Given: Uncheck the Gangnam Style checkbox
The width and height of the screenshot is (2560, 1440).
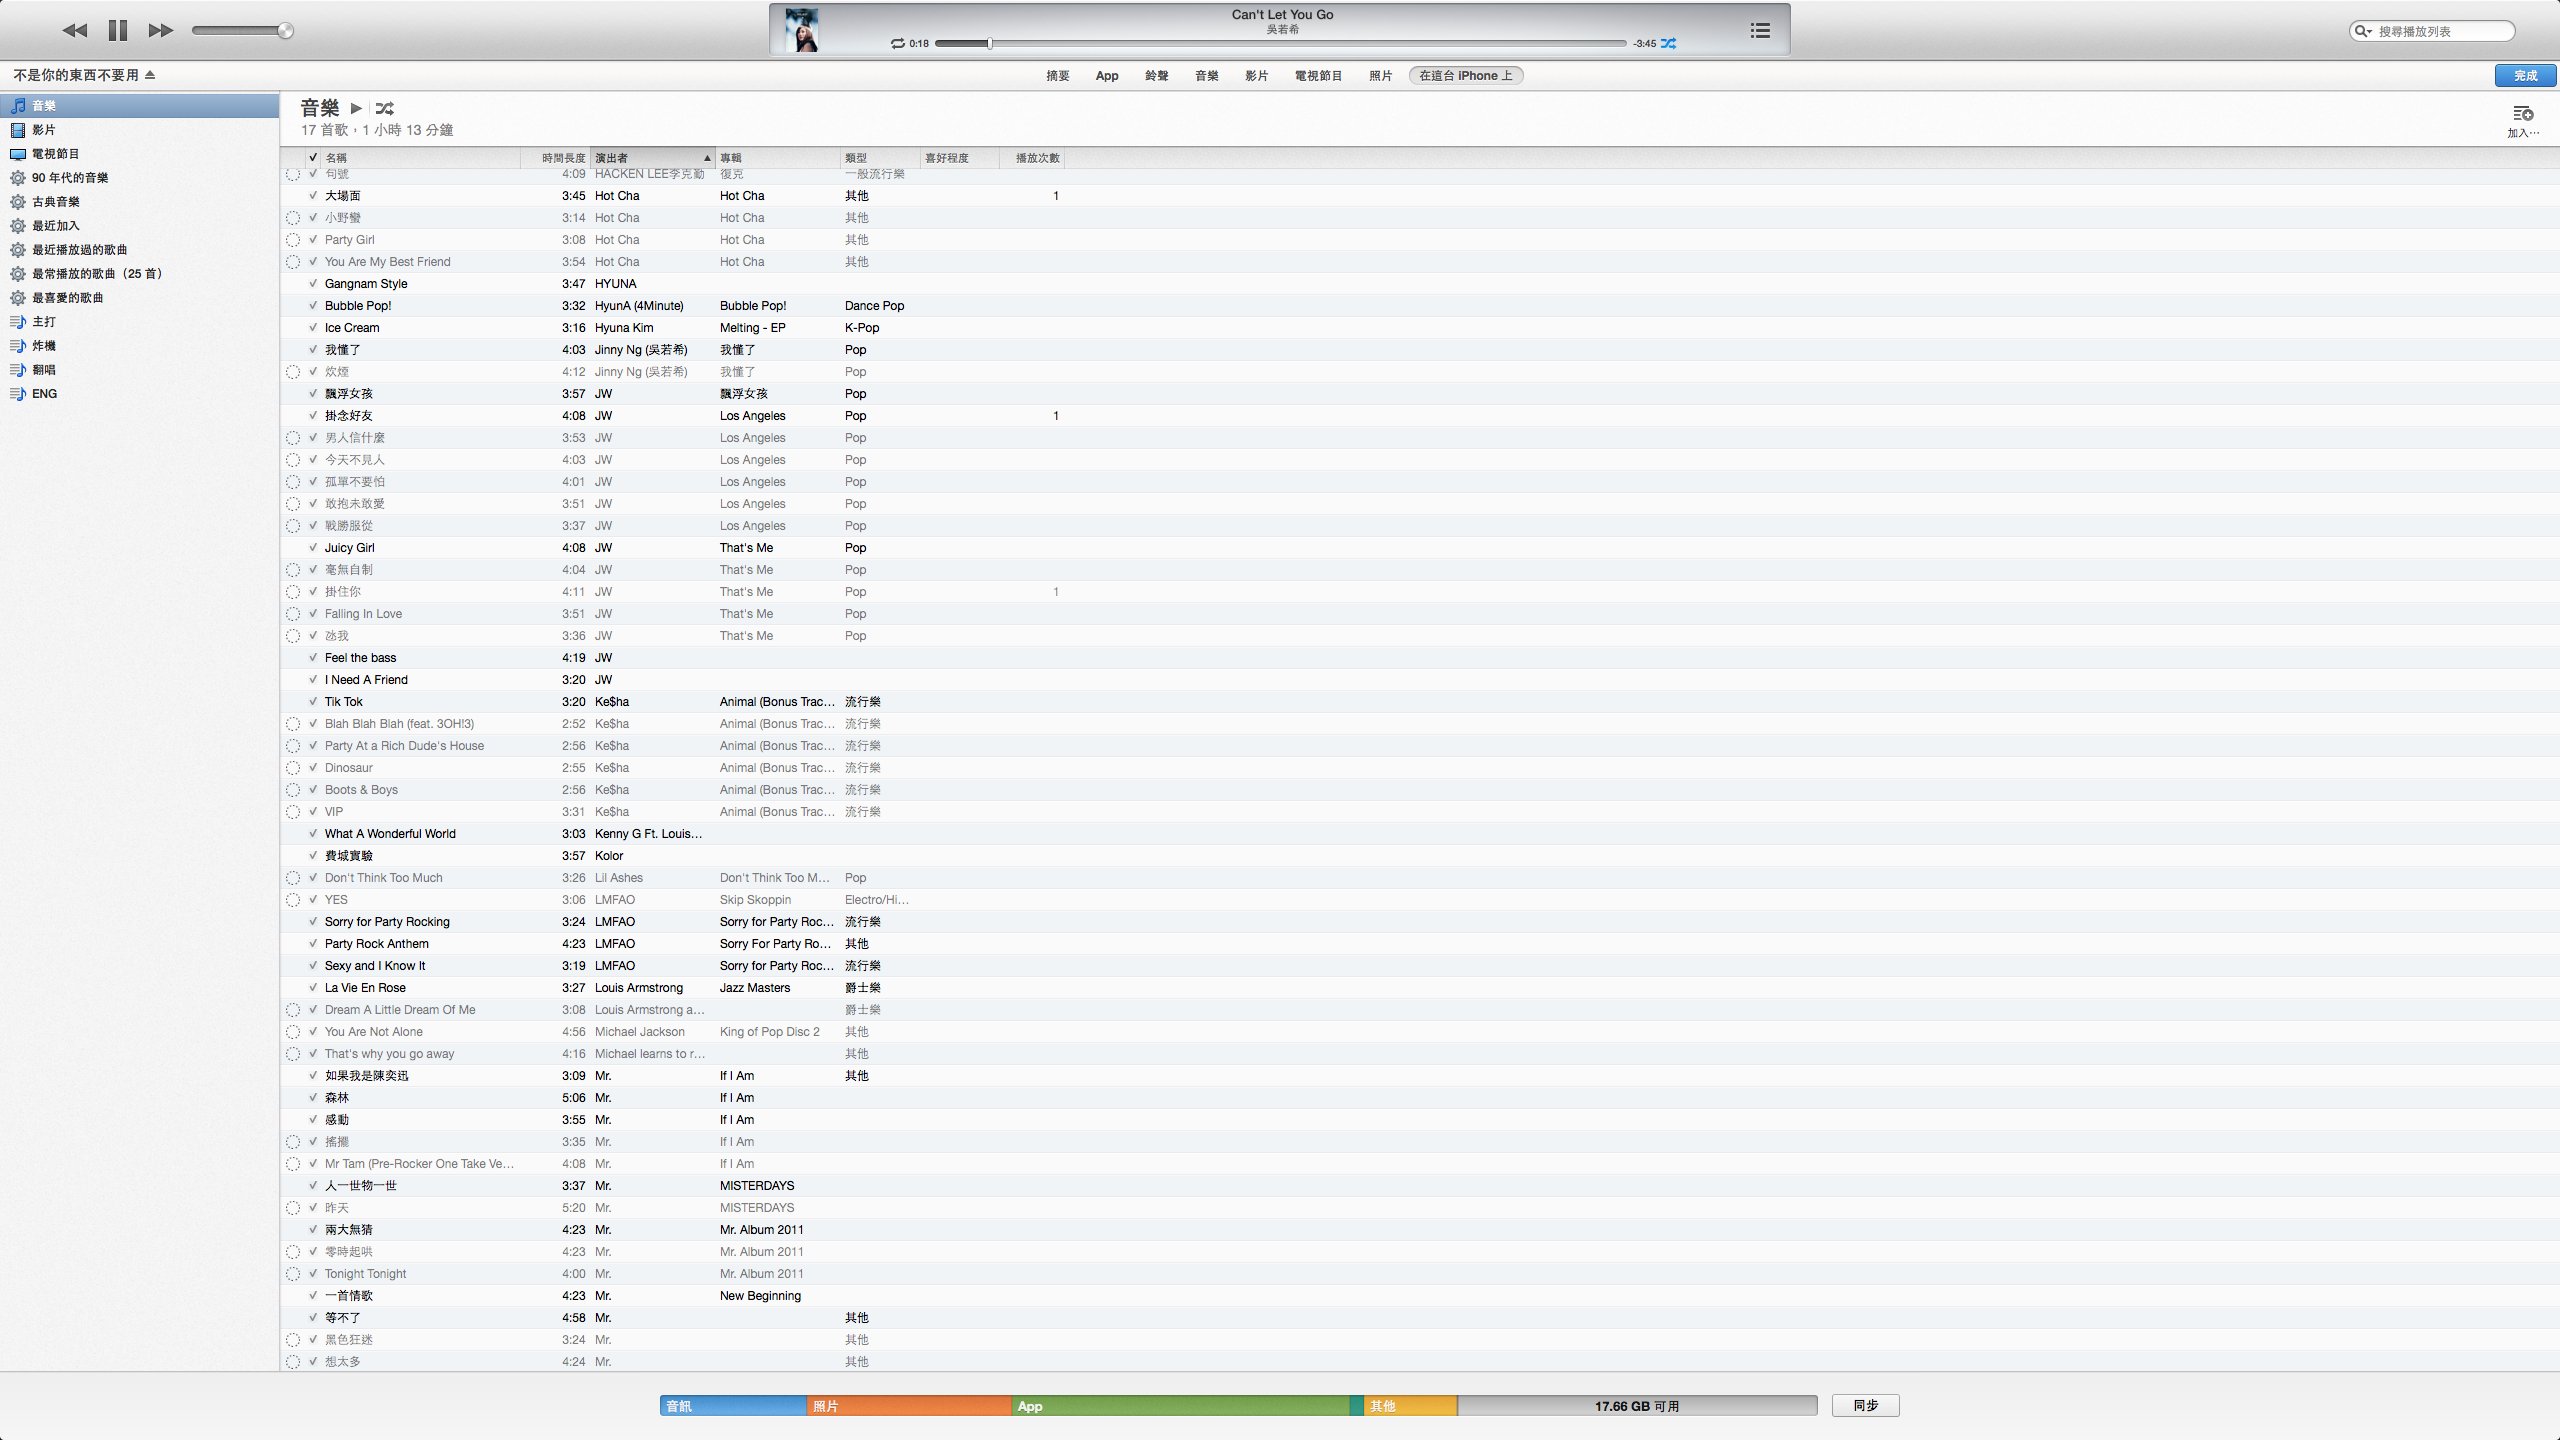Looking at the screenshot, I should pyautogui.click(x=313, y=284).
